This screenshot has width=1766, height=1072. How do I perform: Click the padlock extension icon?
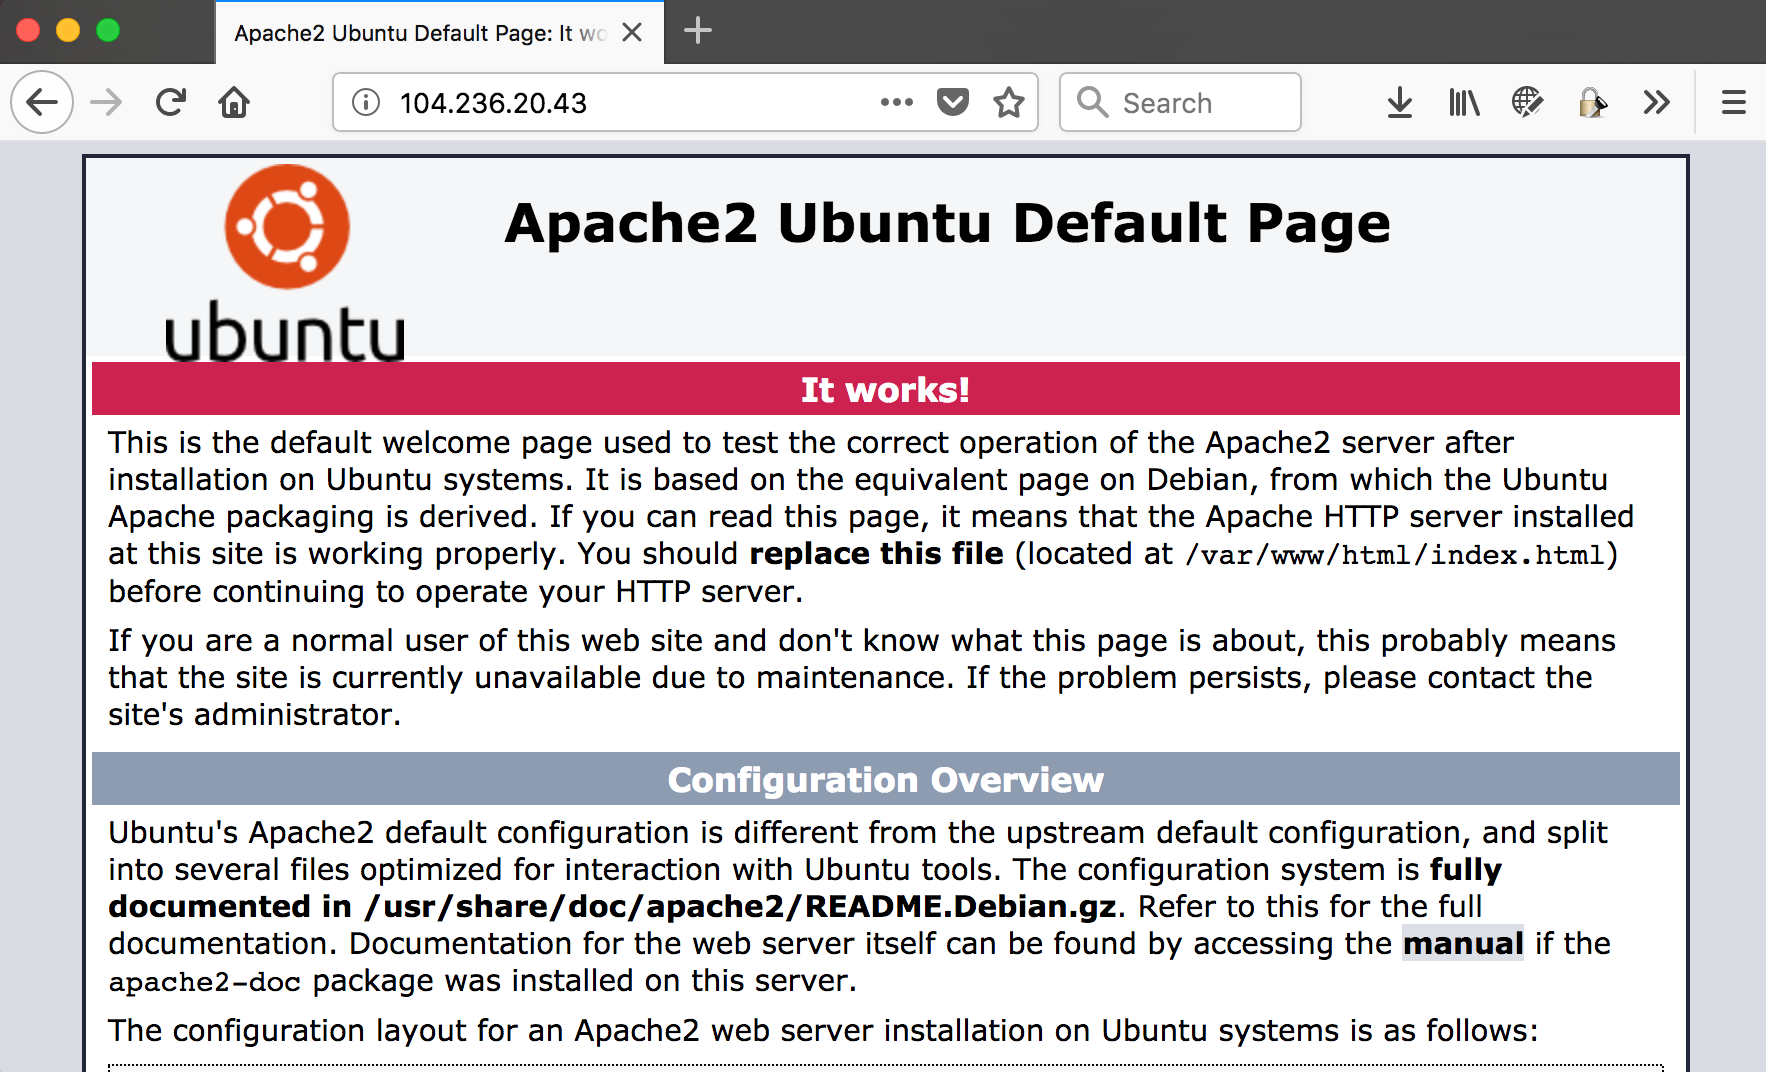tap(1592, 102)
